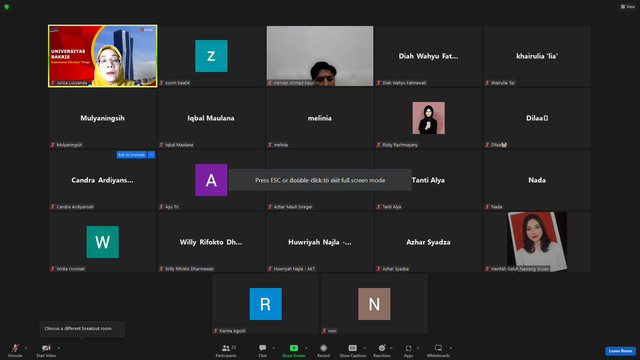Select the melinia participant tile

[x=320, y=118]
